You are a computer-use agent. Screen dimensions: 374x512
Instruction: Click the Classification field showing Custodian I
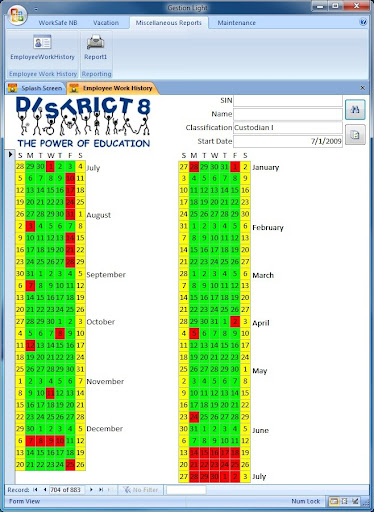click(288, 128)
